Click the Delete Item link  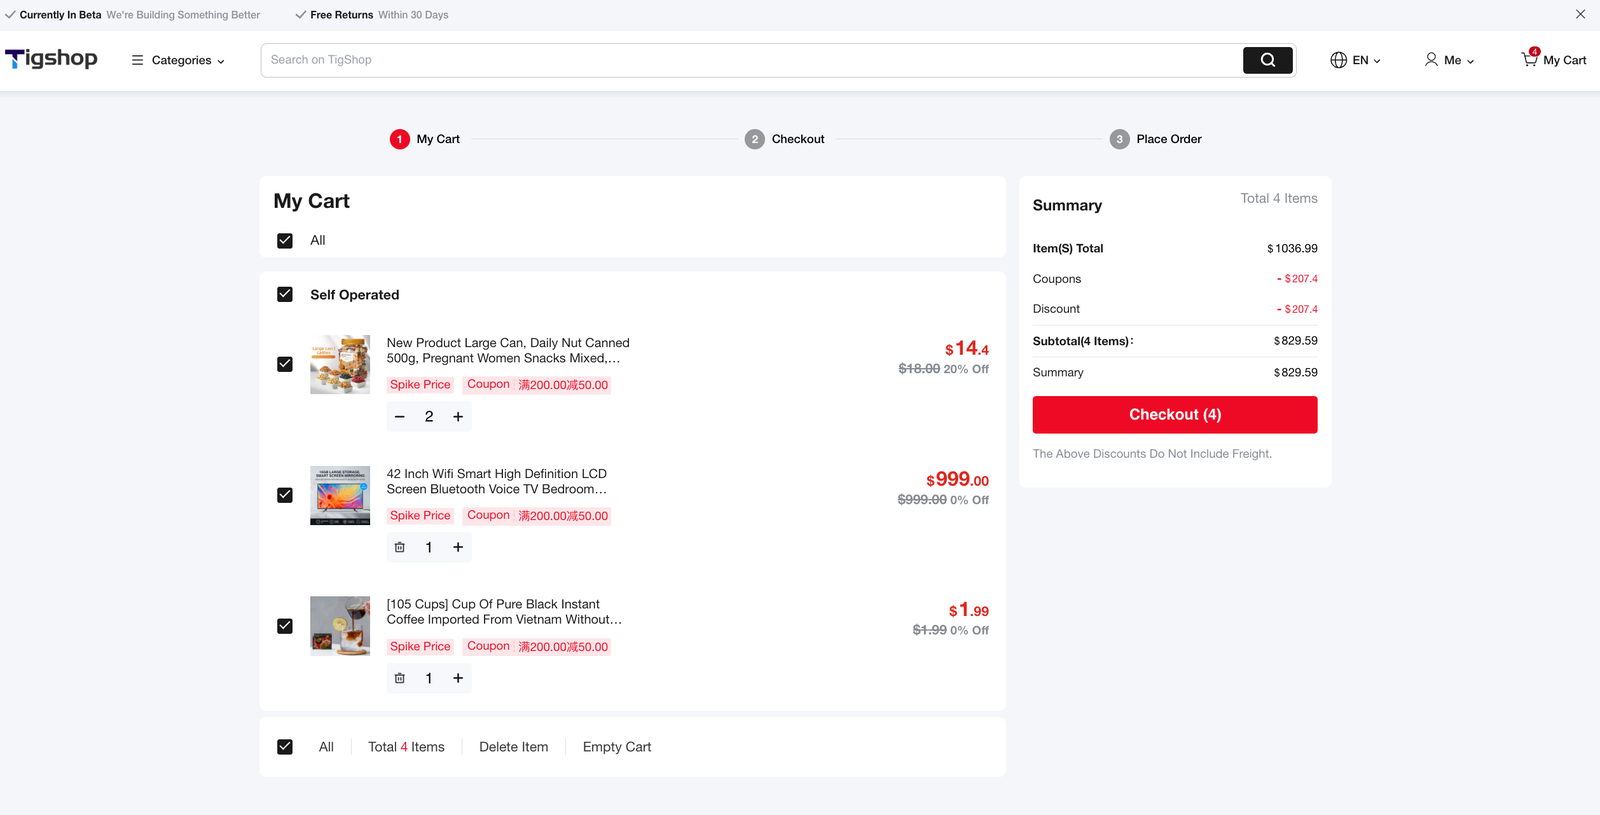click(x=513, y=747)
